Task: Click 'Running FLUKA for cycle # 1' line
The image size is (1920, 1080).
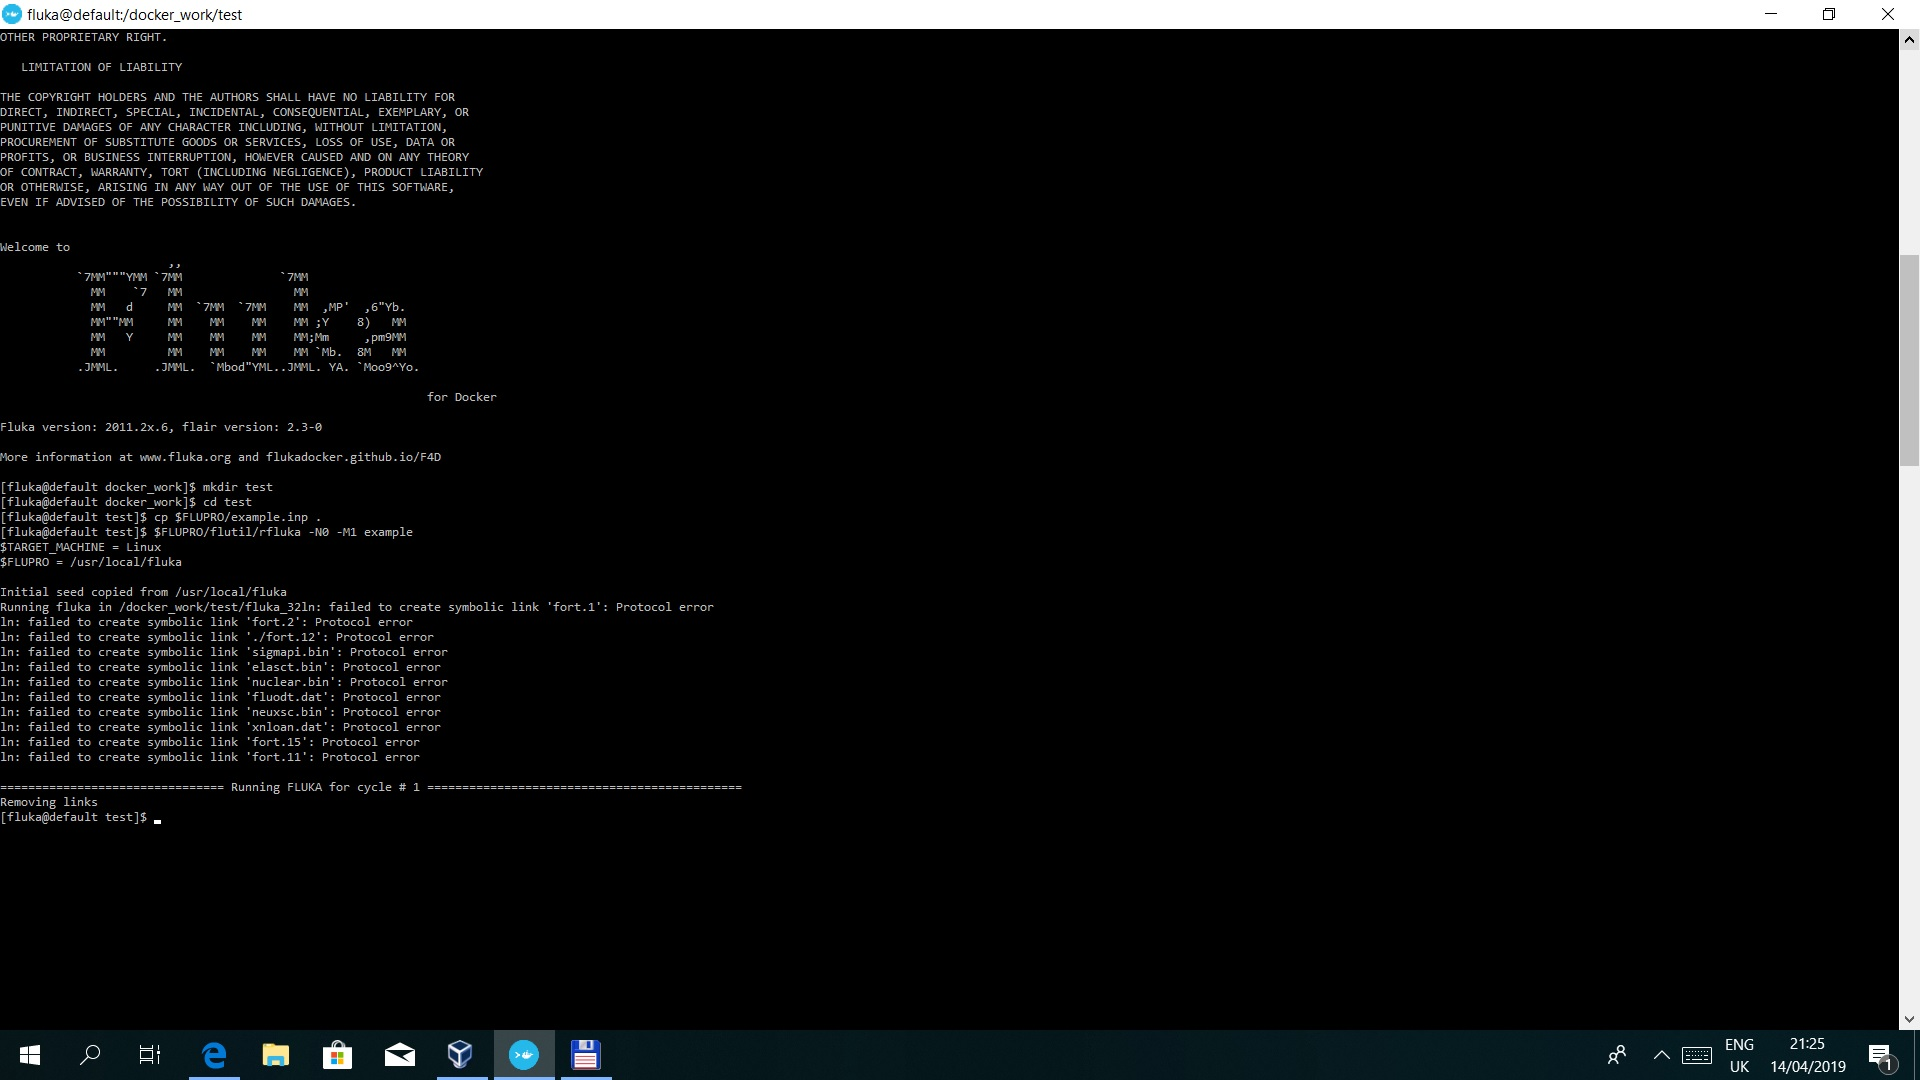Action: click(371, 787)
